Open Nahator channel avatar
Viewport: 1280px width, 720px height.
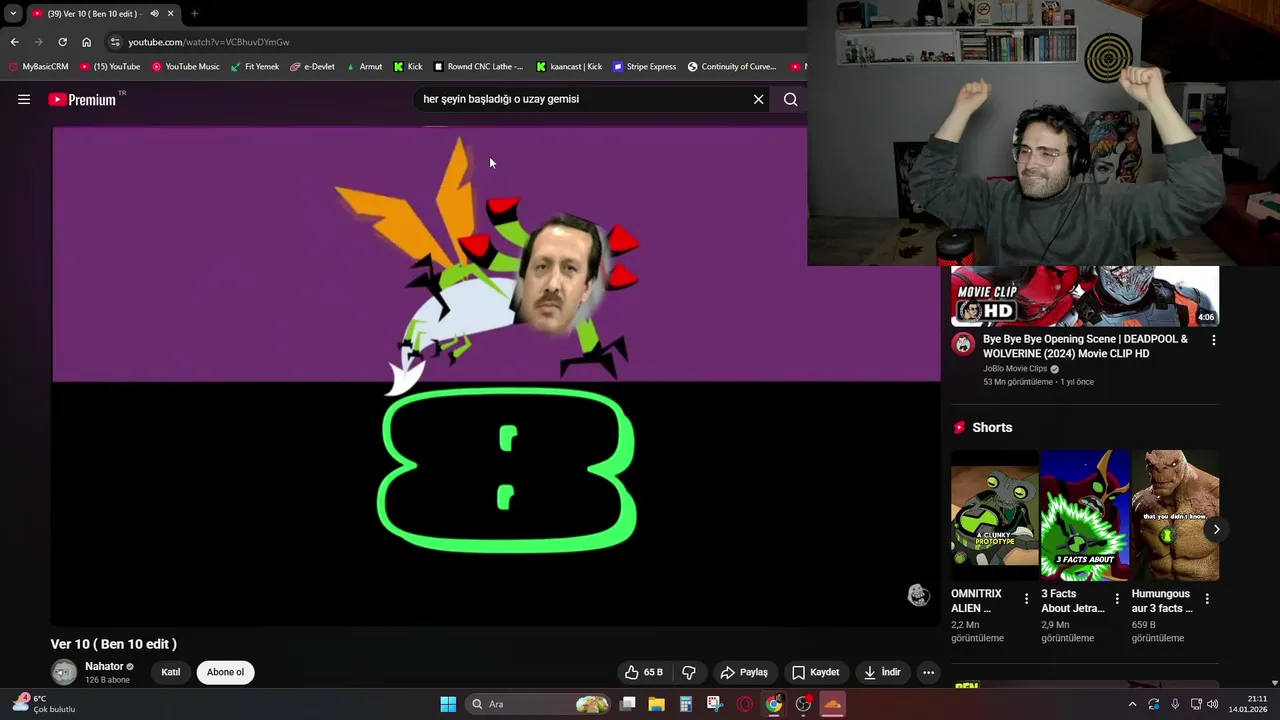pyautogui.click(x=64, y=672)
